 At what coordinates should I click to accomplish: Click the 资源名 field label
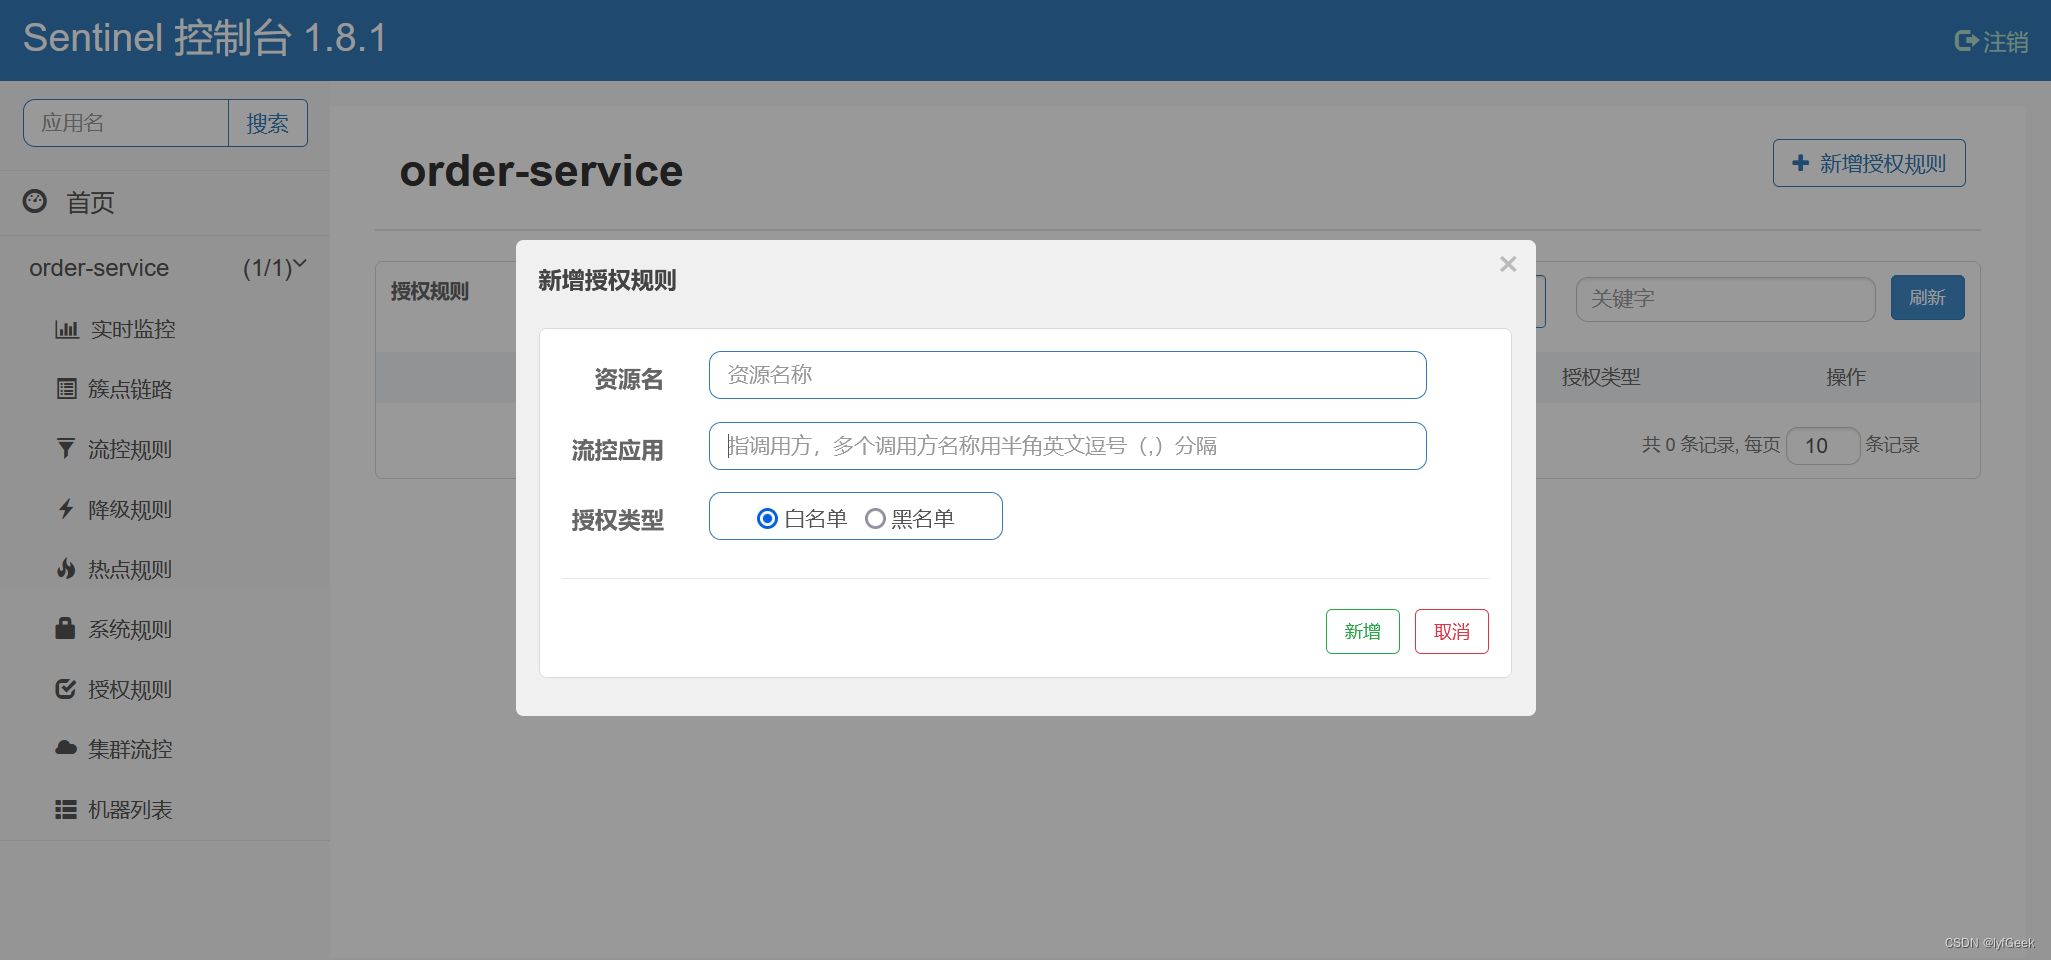[629, 379]
